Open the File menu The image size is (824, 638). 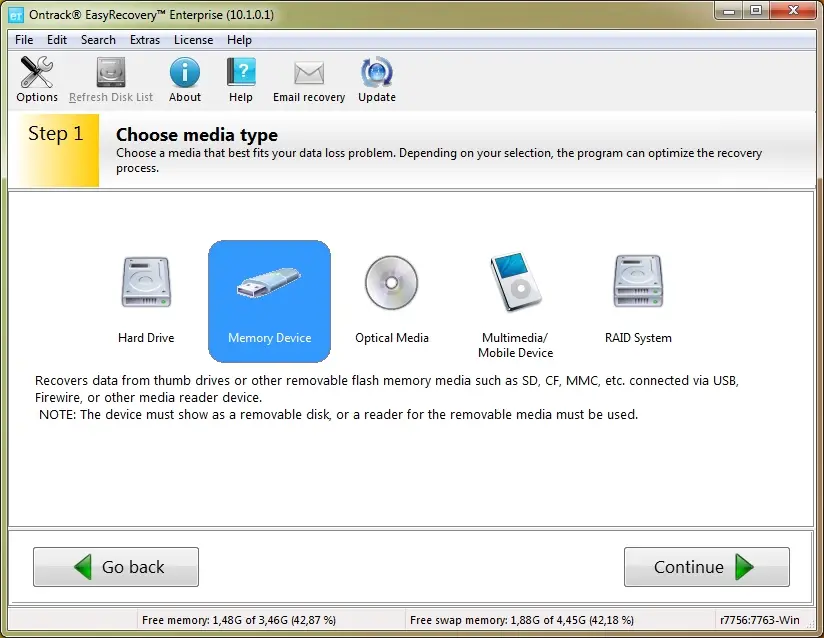(24, 40)
